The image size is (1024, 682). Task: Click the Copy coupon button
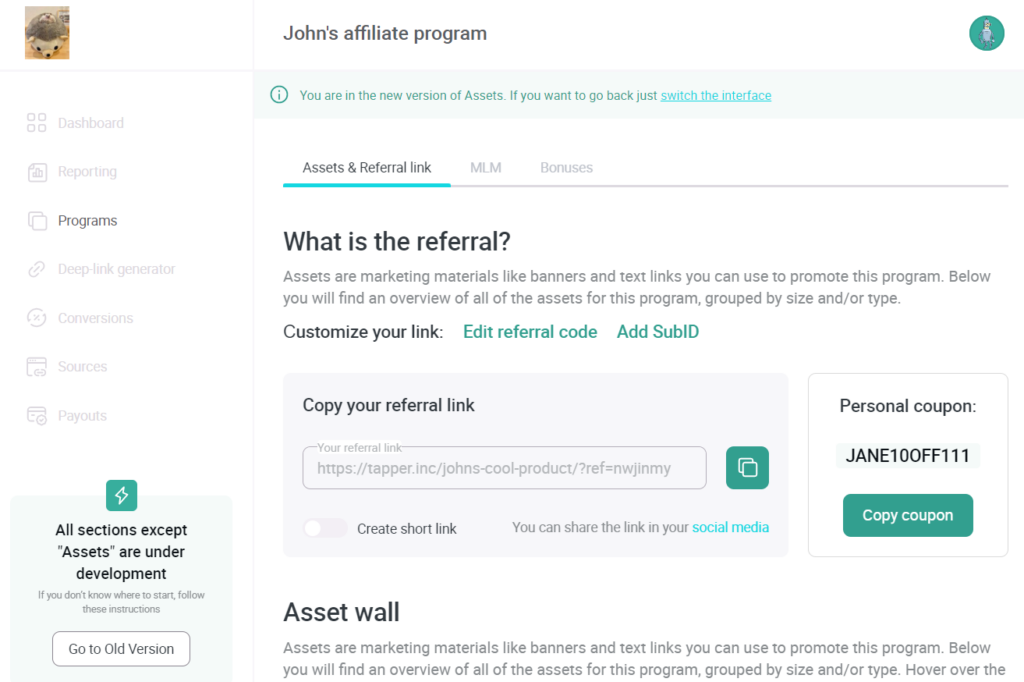(x=907, y=515)
